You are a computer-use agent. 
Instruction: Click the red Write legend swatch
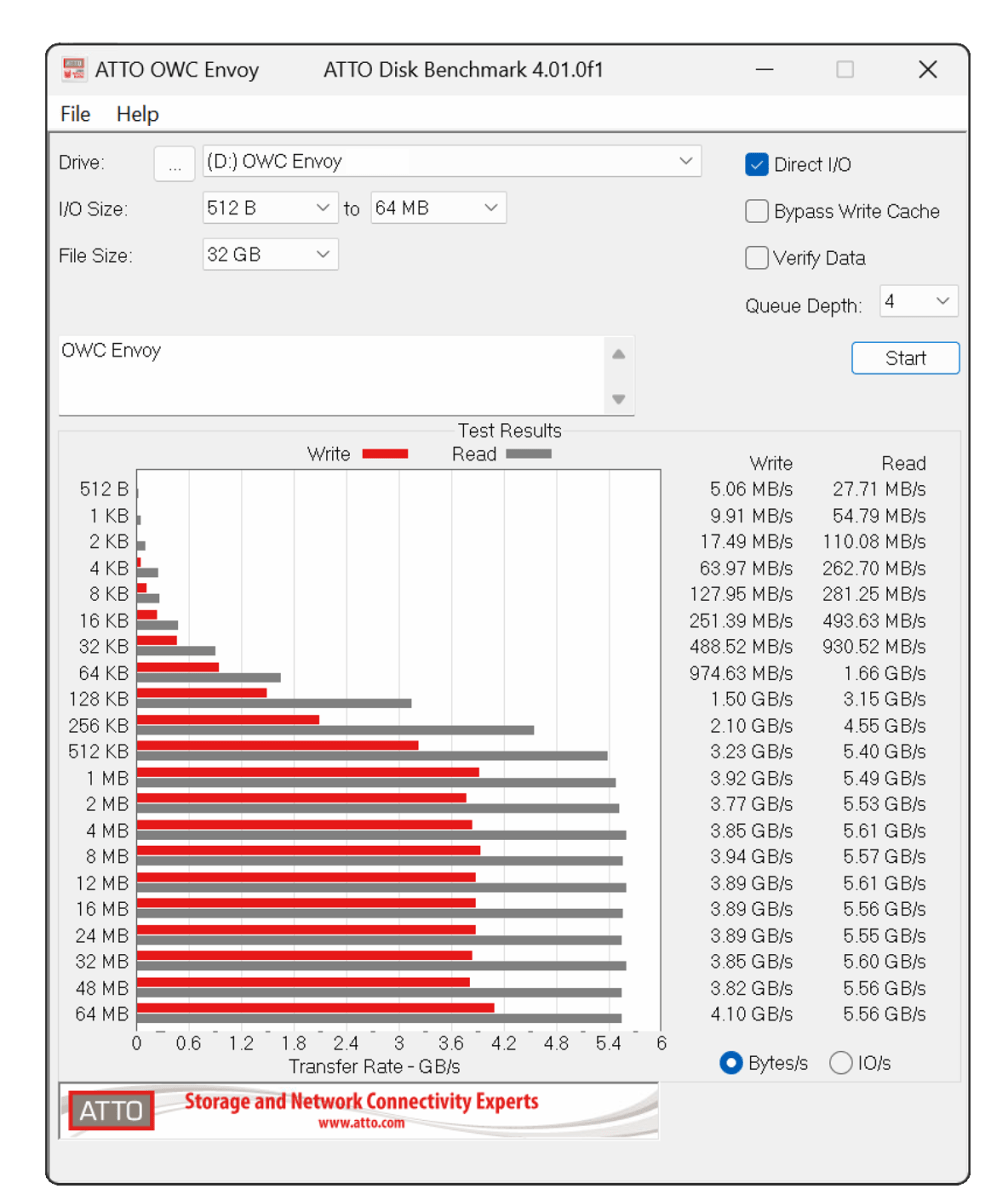tap(384, 454)
